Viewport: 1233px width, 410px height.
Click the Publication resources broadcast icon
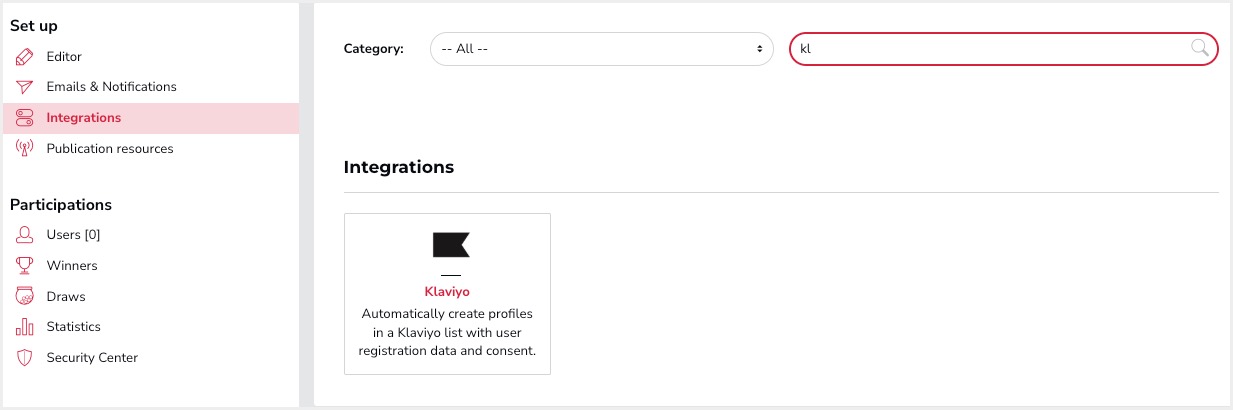(25, 149)
